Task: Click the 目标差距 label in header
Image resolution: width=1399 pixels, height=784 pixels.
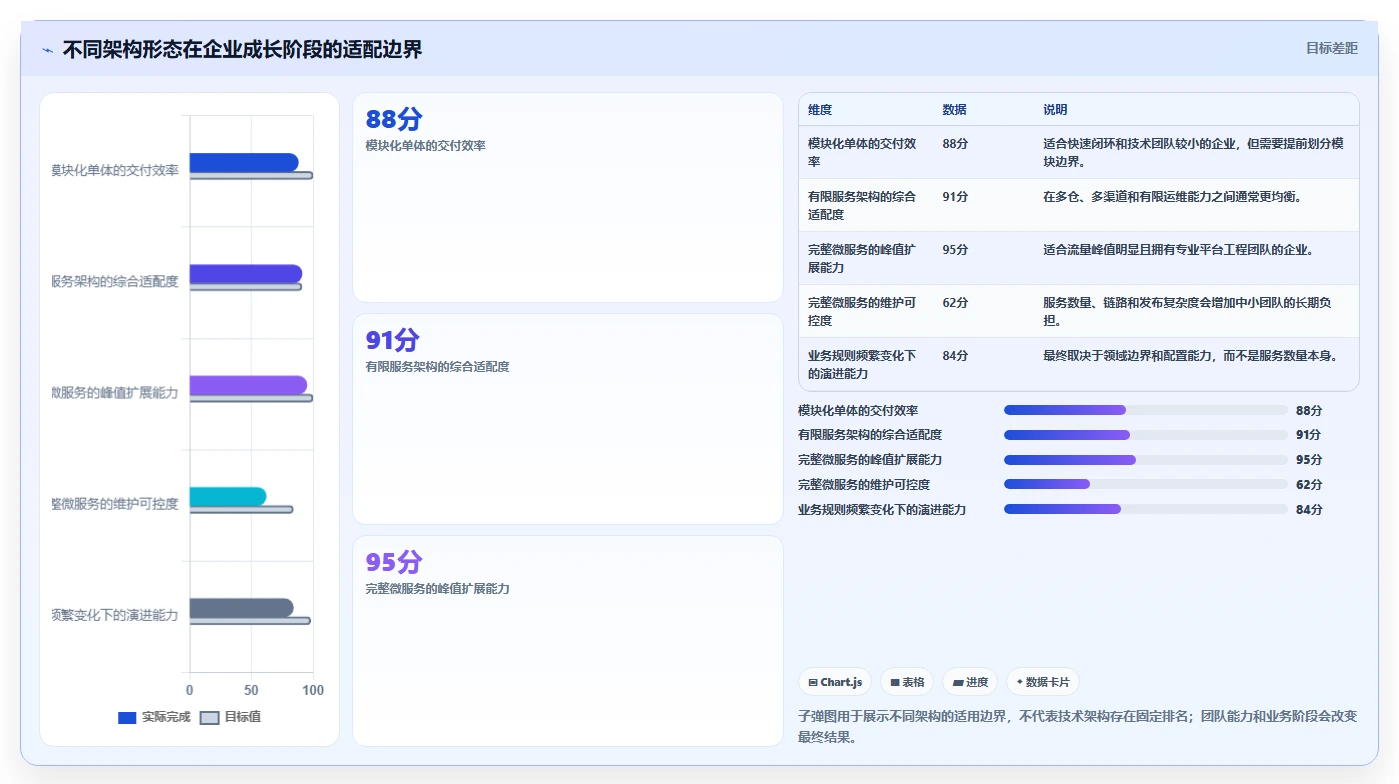Action: pos(1332,48)
